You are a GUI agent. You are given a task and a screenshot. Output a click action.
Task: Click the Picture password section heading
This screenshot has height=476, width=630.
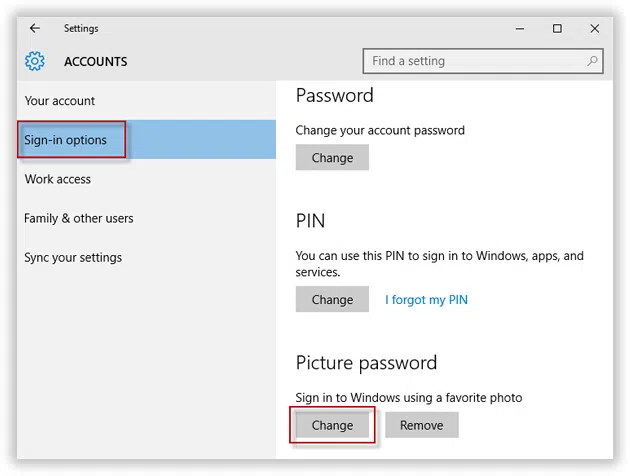[x=366, y=362]
